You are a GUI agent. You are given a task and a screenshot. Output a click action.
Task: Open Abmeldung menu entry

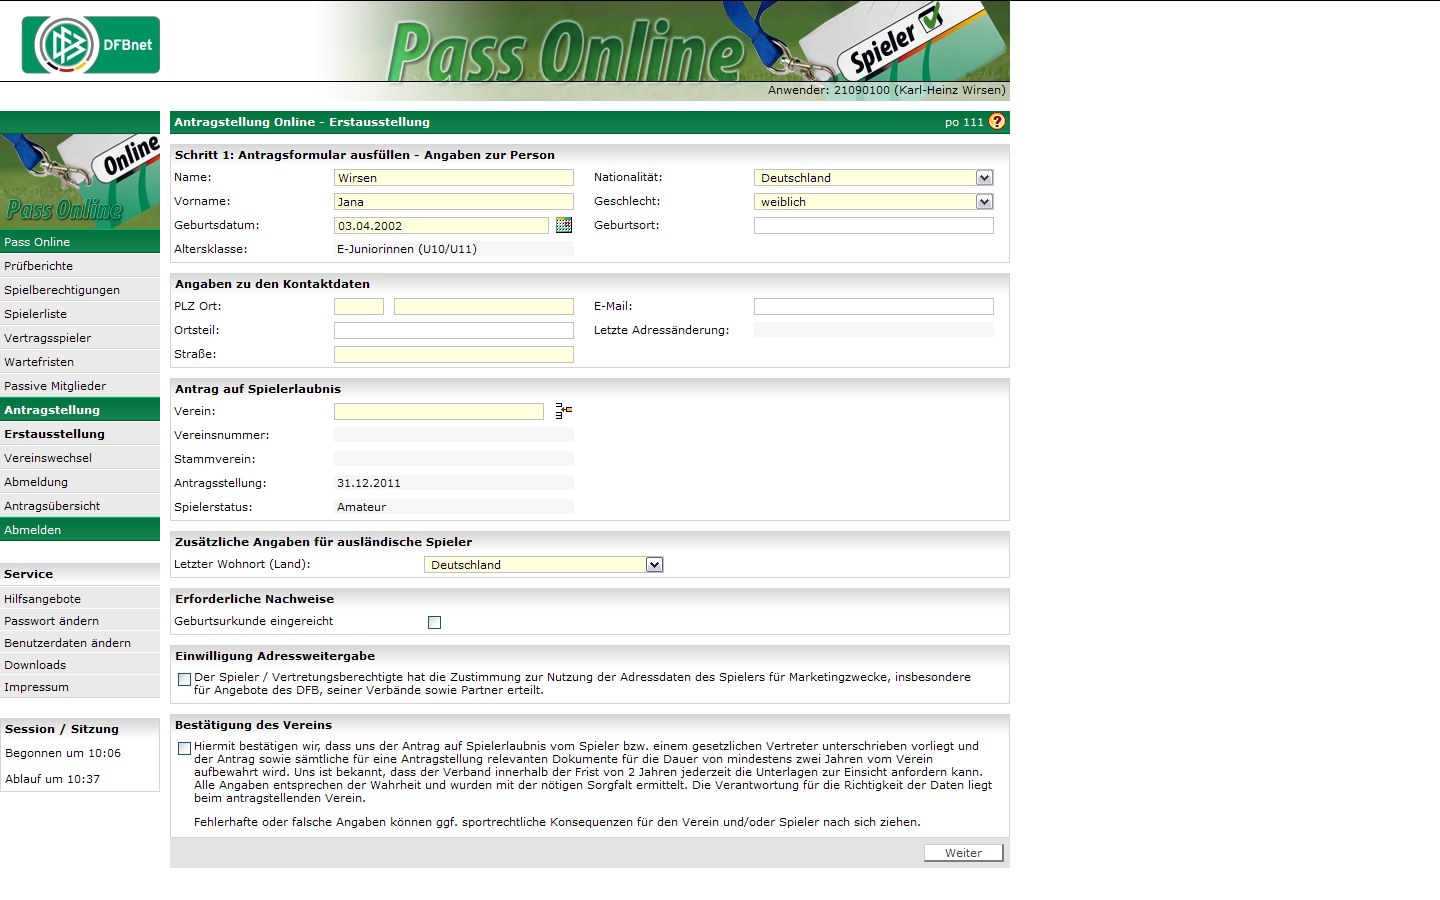click(x=80, y=482)
